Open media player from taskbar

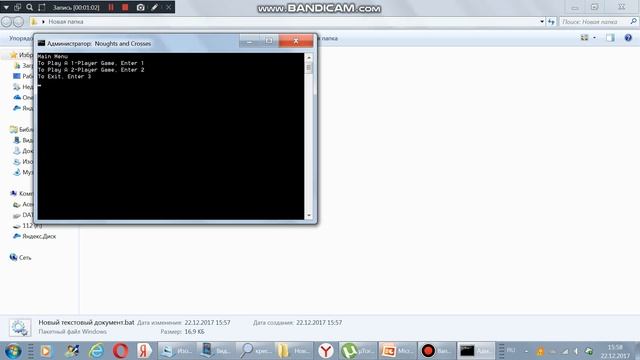coord(46,351)
